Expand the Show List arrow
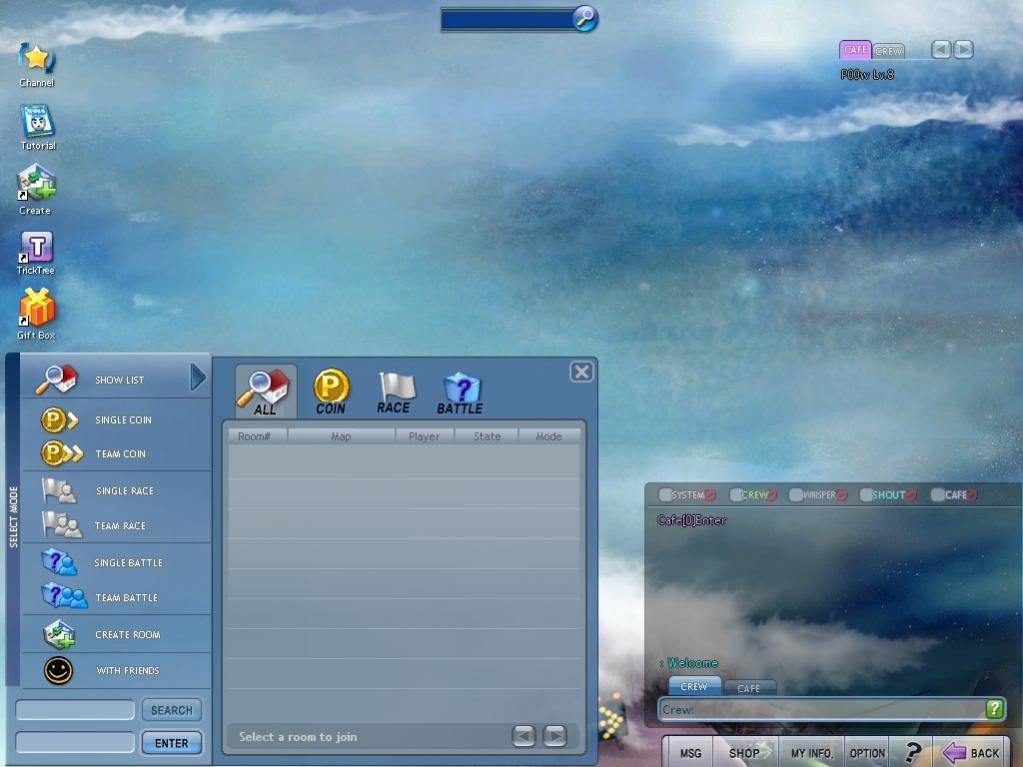Screen dimensions: 1023x767 tap(198, 378)
